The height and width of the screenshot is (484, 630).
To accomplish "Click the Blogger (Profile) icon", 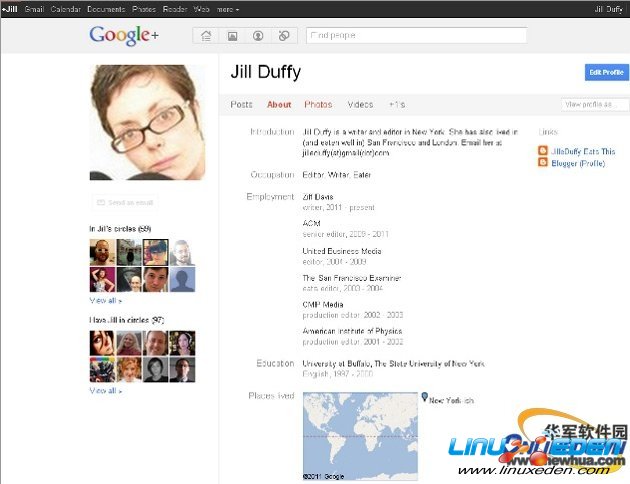I will point(544,163).
